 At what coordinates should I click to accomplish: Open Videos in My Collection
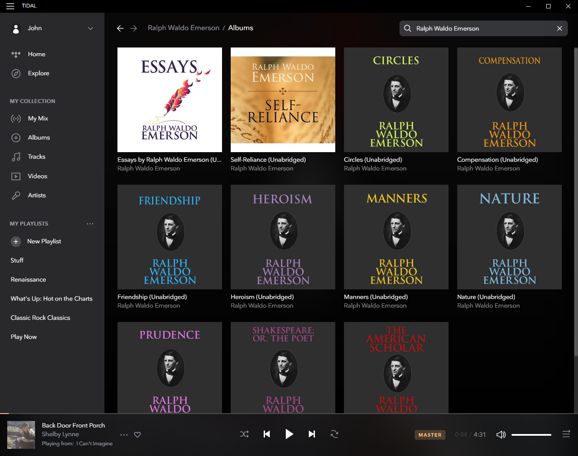(x=37, y=176)
